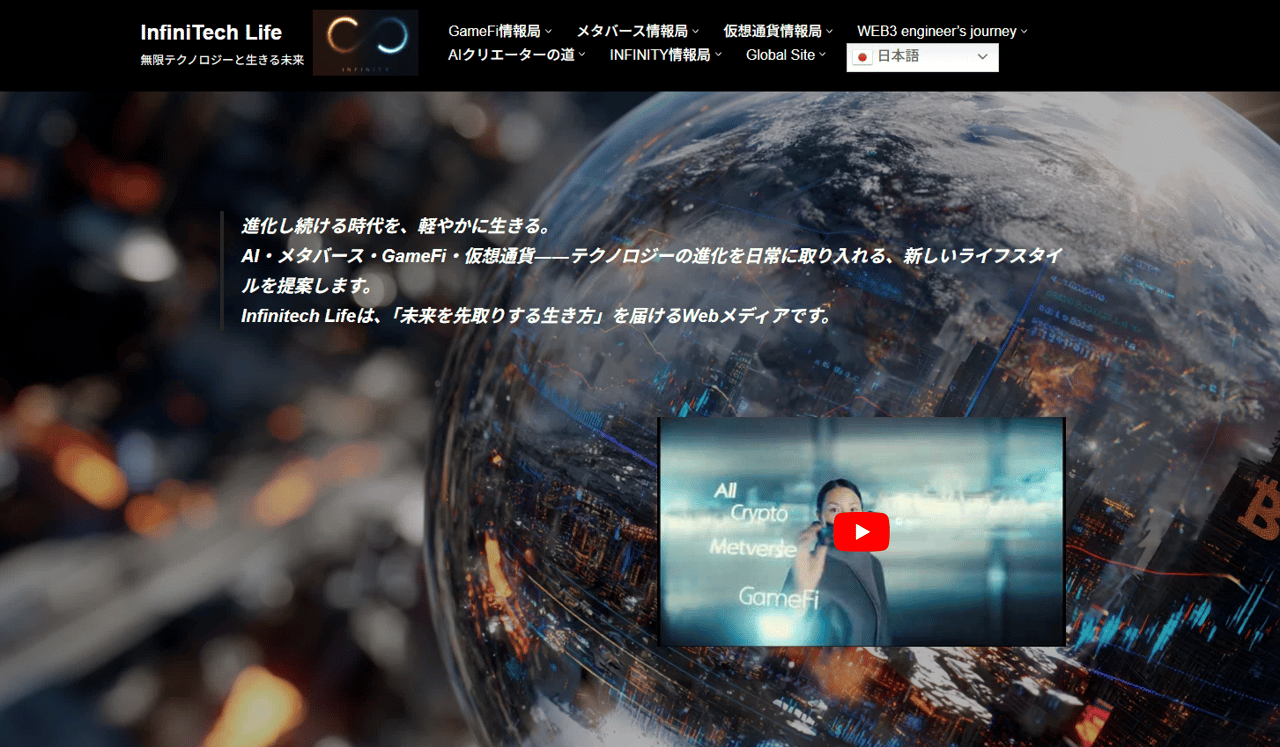Screen dimensions: 1280x747
Task: Click the Japan flag icon in the language selector
Action: pyautogui.click(x=861, y=57)
